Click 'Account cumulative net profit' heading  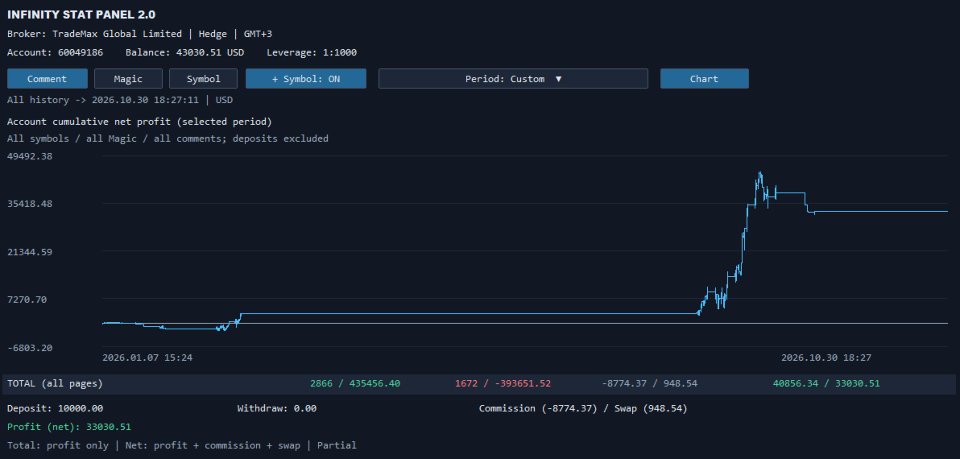(140, 122)
